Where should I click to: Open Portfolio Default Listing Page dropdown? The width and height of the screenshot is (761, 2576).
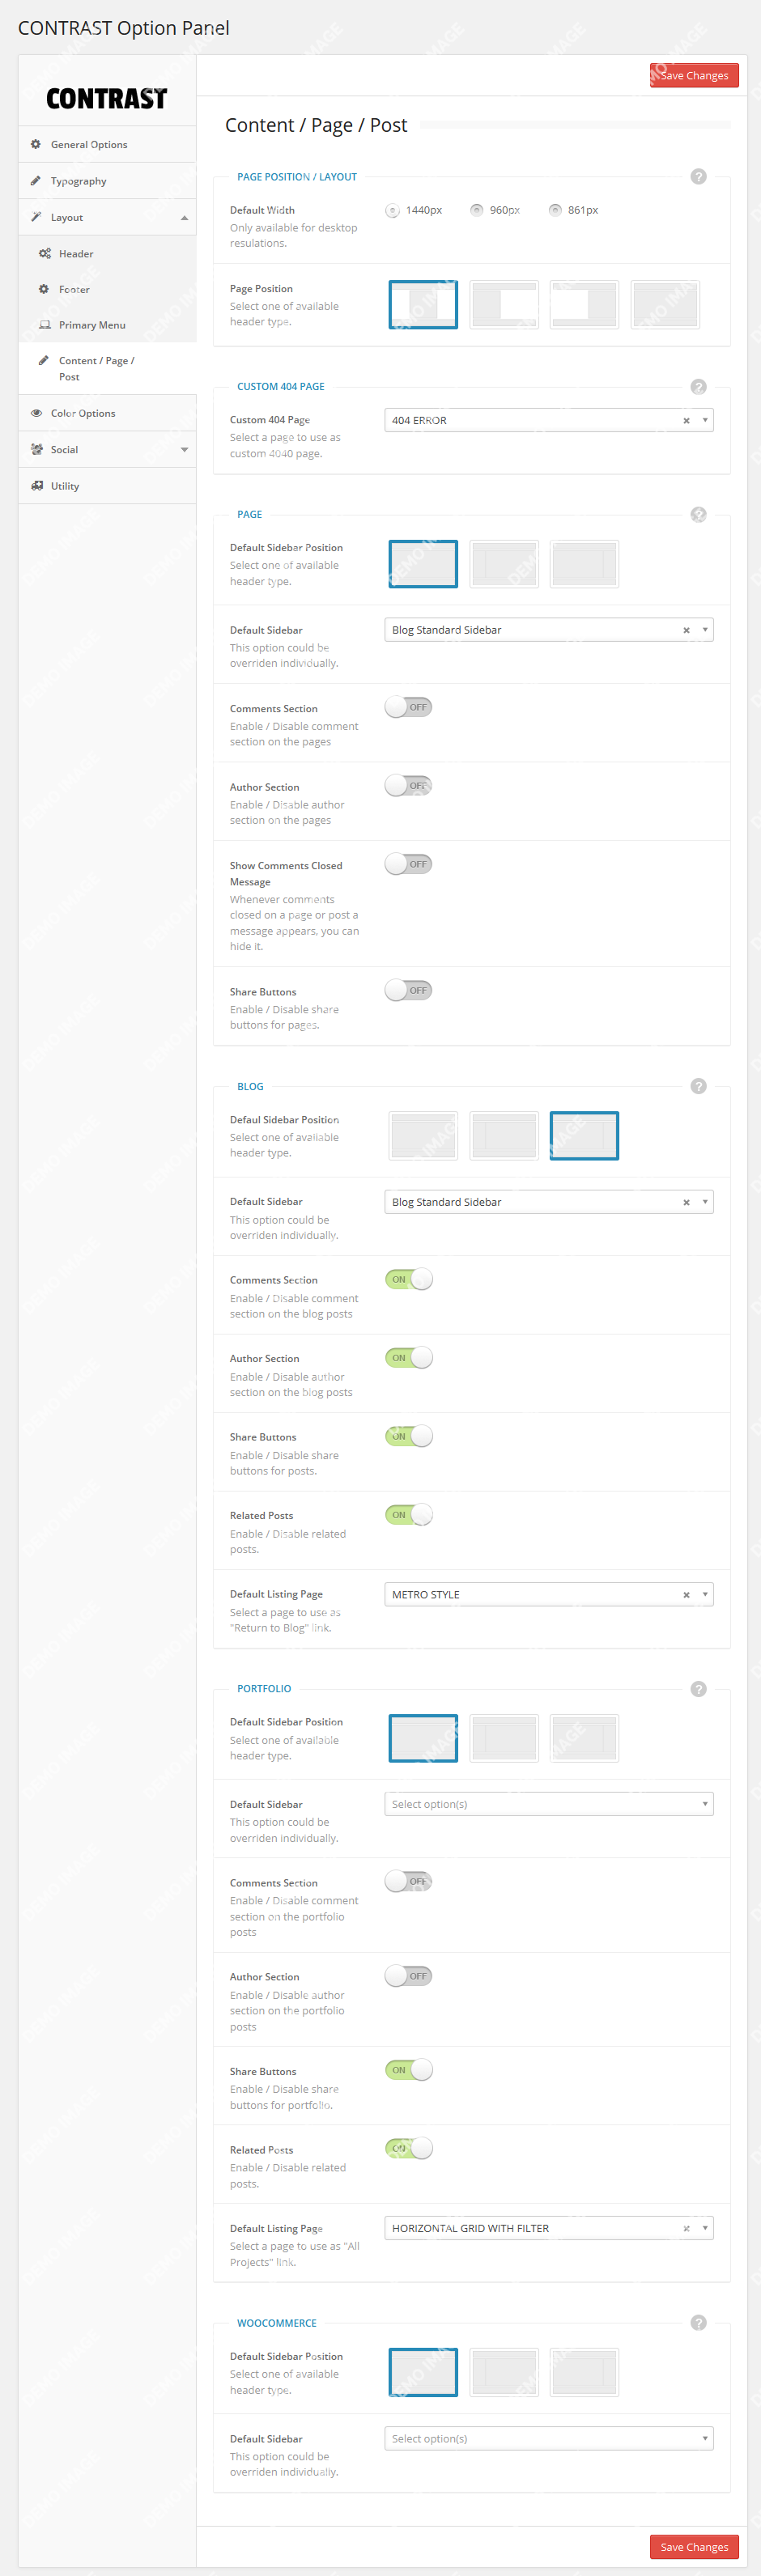[x=549, y=2228]
